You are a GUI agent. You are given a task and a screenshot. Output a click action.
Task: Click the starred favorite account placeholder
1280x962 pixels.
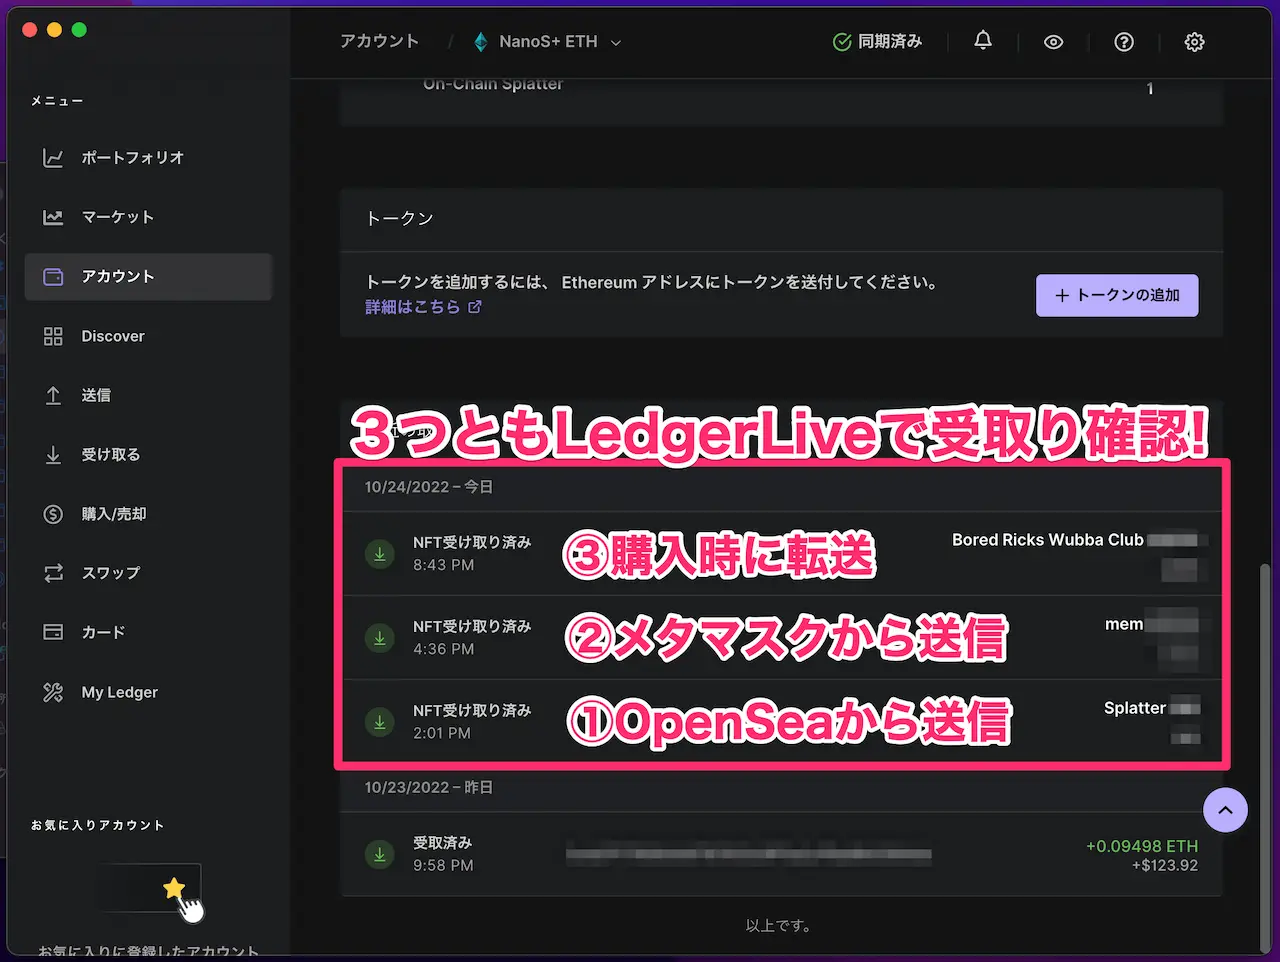click(x=149, y=888)
